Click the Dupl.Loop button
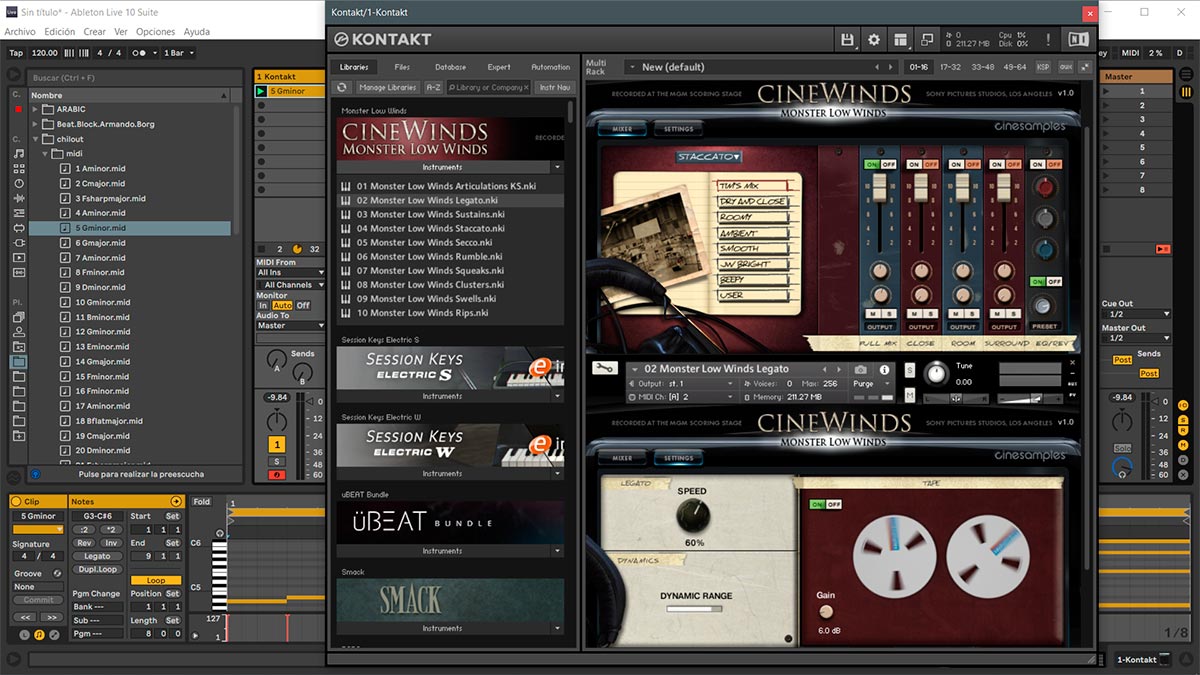The image size is (1200, 675). (97, 569)
